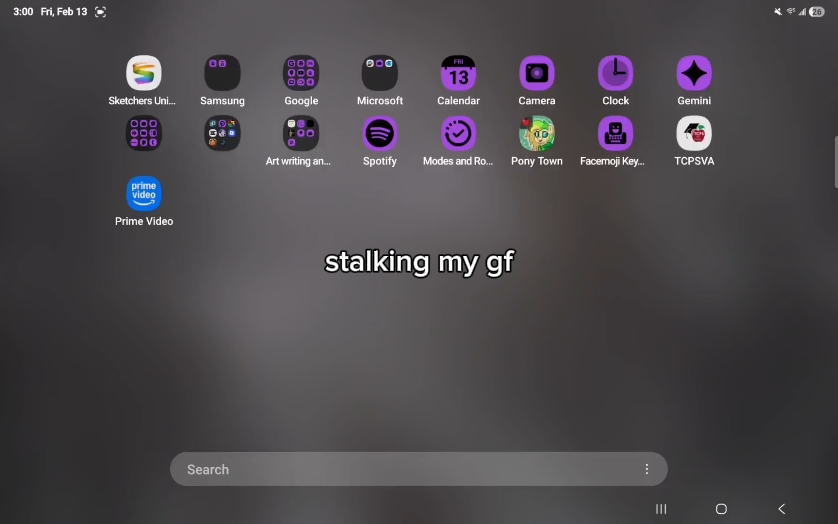
Task: Tap the Recents navigation button
Action: click(x=661, y=508)
